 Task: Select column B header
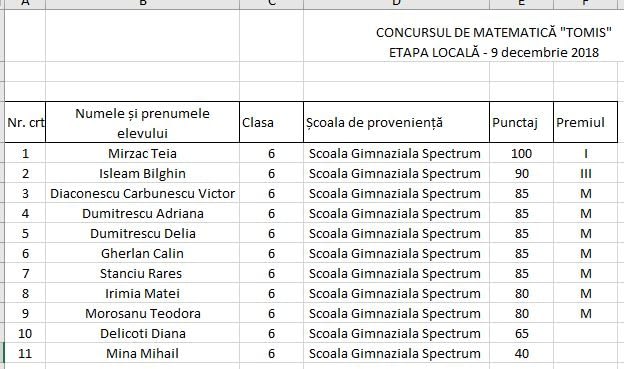[142, 4]
